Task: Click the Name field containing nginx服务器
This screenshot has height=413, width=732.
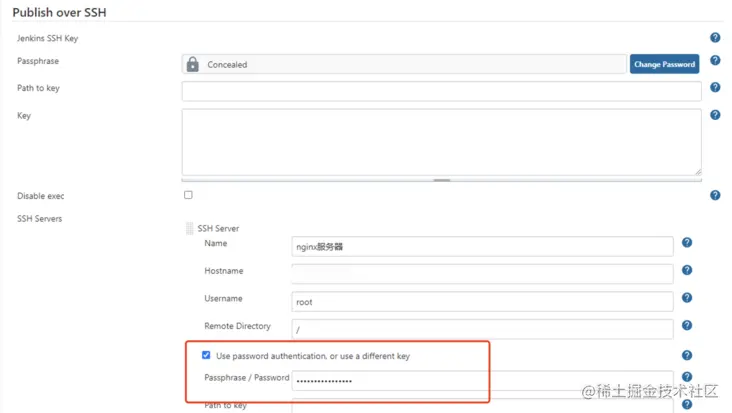Action: click(x=482, y=246)
